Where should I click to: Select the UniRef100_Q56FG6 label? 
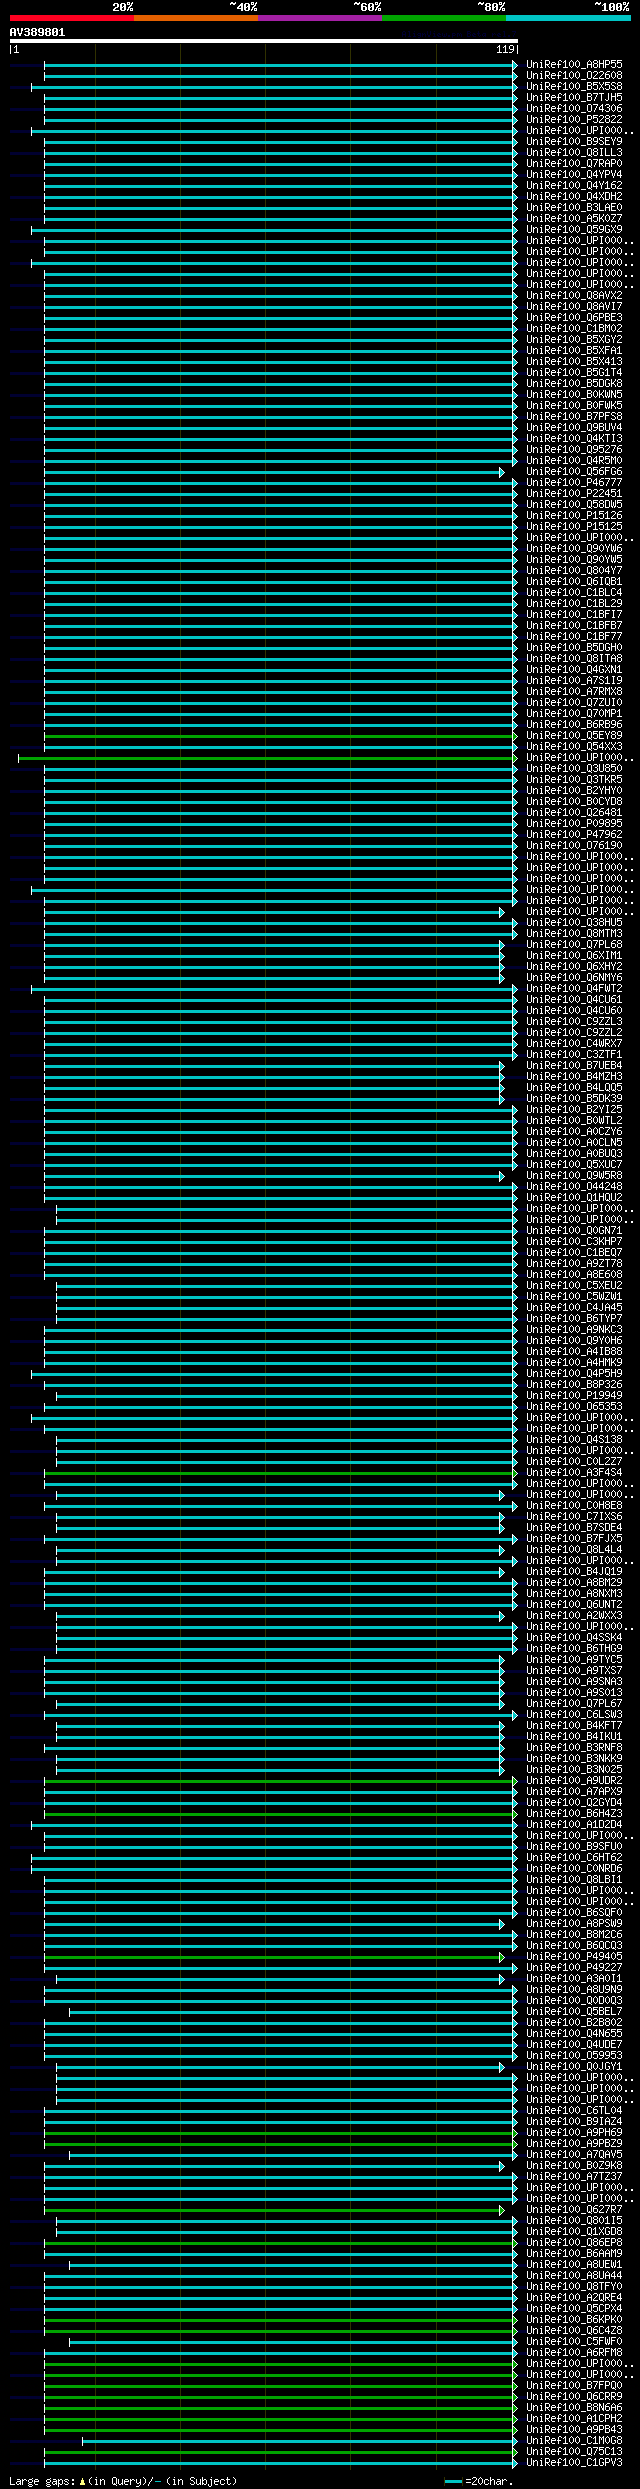tap(574, 471)
